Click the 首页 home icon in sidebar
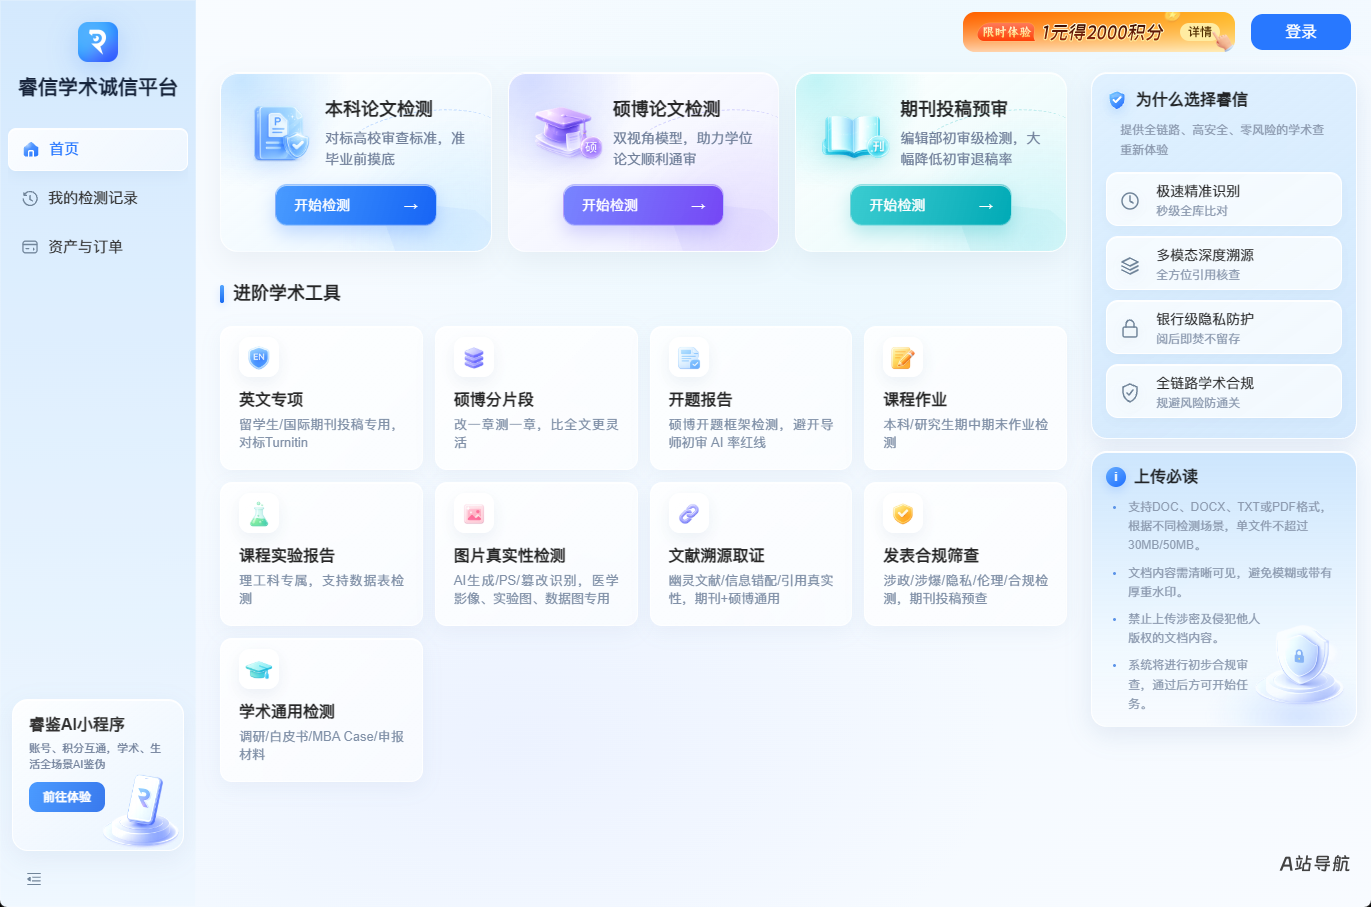Image resolution: width=1371 pixels, height=907 pixels. [30, 149]
